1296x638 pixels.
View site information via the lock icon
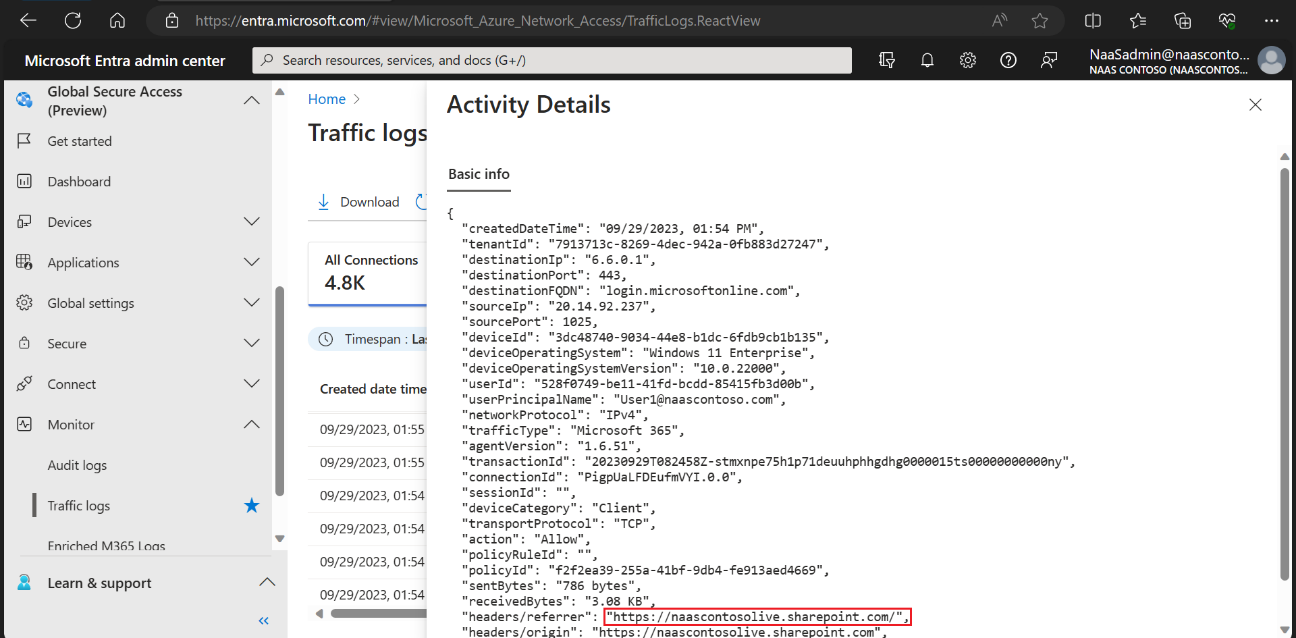point(172,20)
